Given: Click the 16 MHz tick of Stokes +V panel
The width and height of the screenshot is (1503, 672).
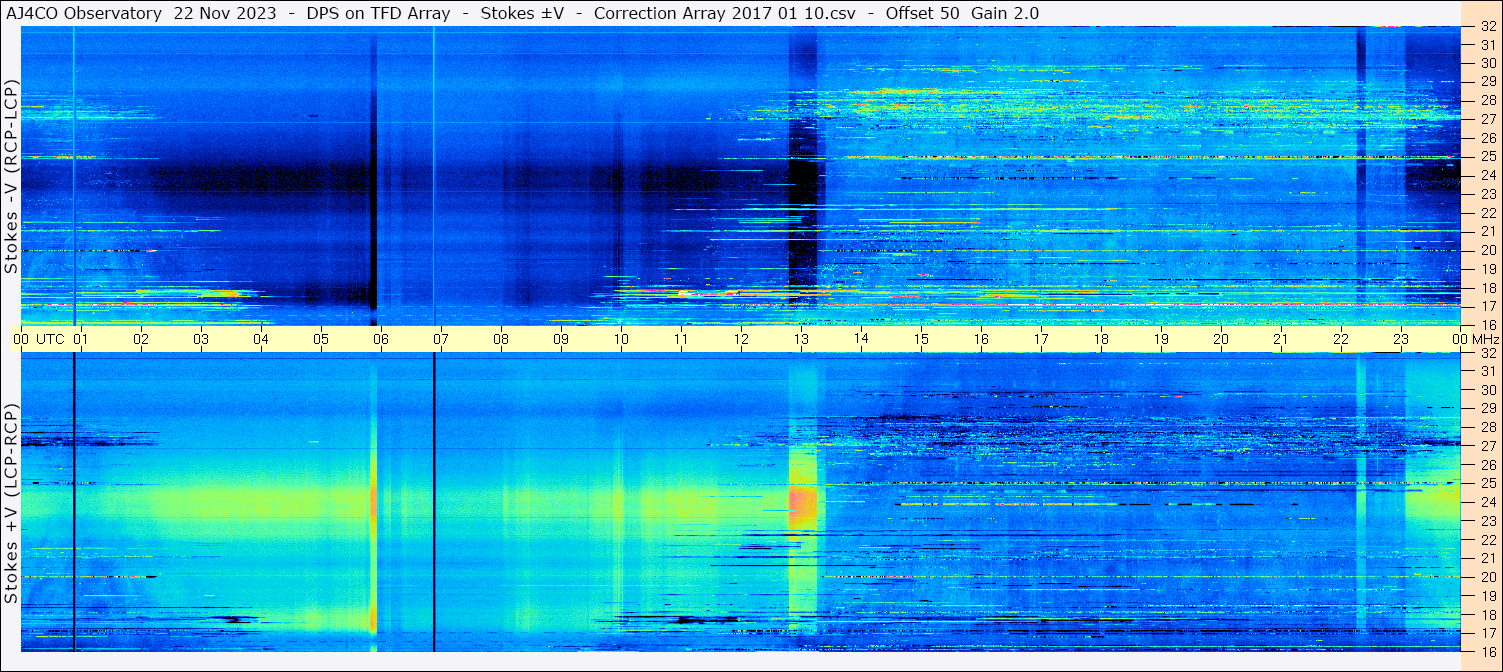Looking at the screenshot, I should pos(1488,650).
